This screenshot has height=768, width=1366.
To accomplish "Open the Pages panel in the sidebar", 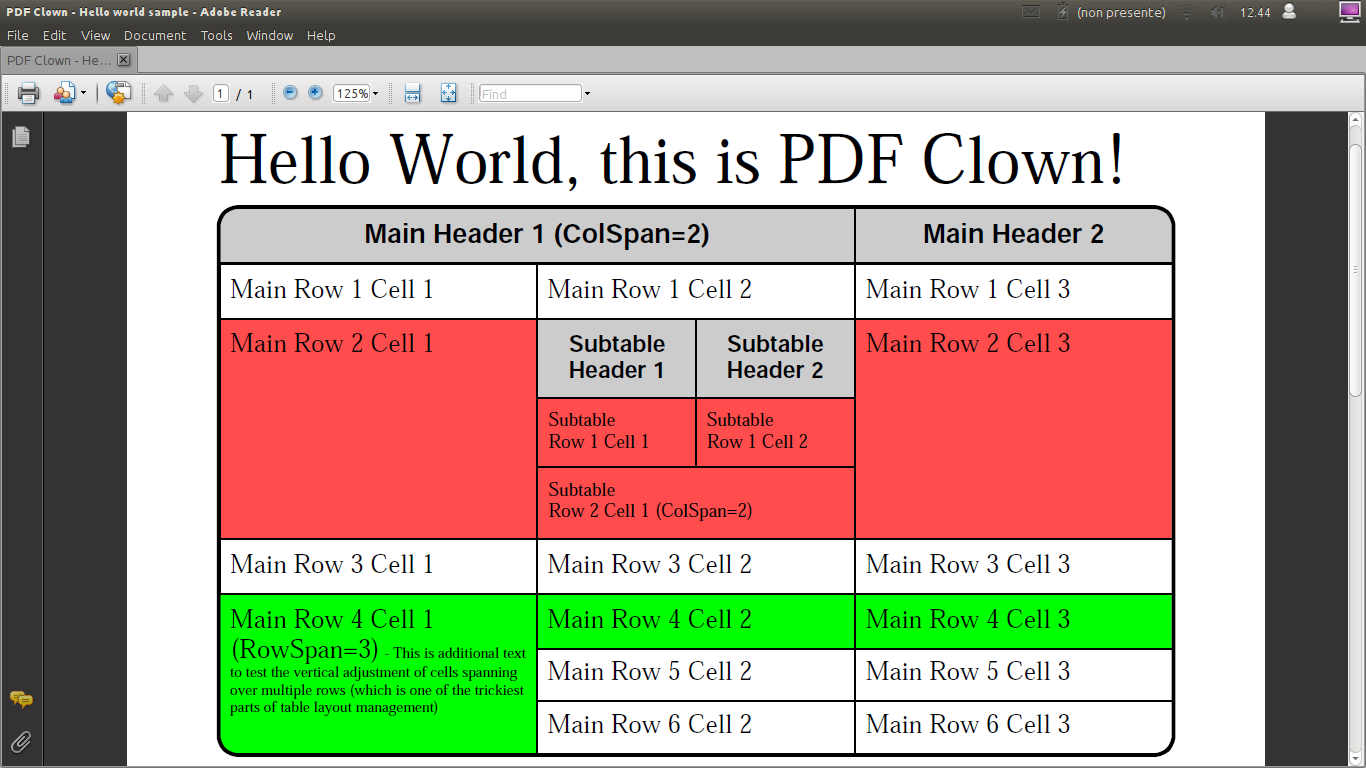I will tap(21, 137).
